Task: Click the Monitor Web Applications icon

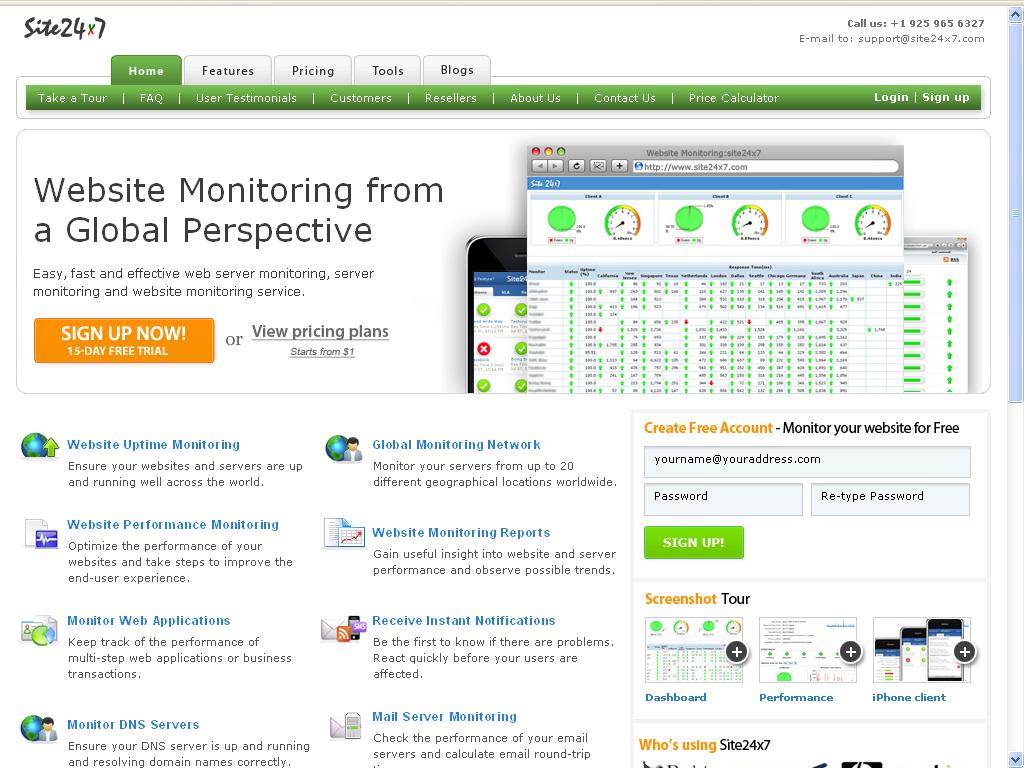Action: pyautogui.click(x=40, y=631)
